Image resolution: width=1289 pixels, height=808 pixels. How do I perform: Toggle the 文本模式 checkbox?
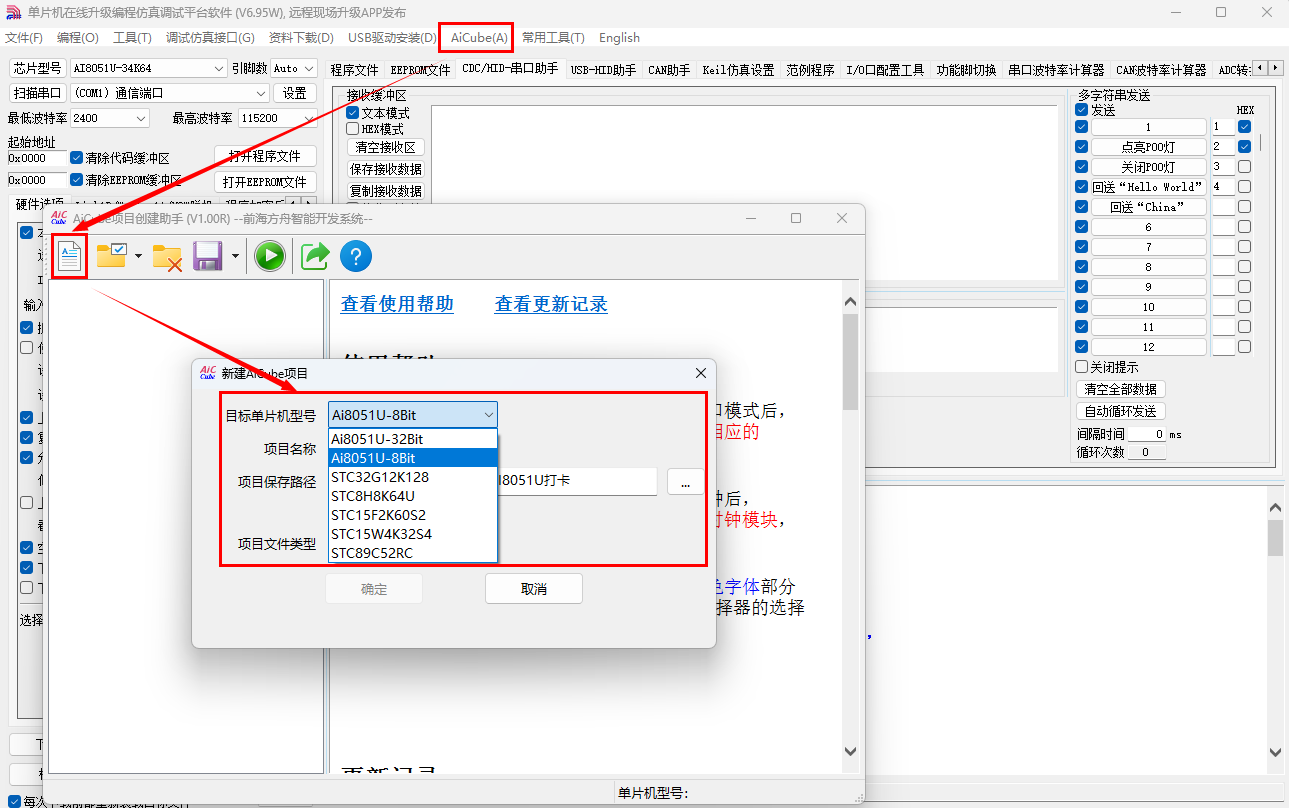pos(353,113)
